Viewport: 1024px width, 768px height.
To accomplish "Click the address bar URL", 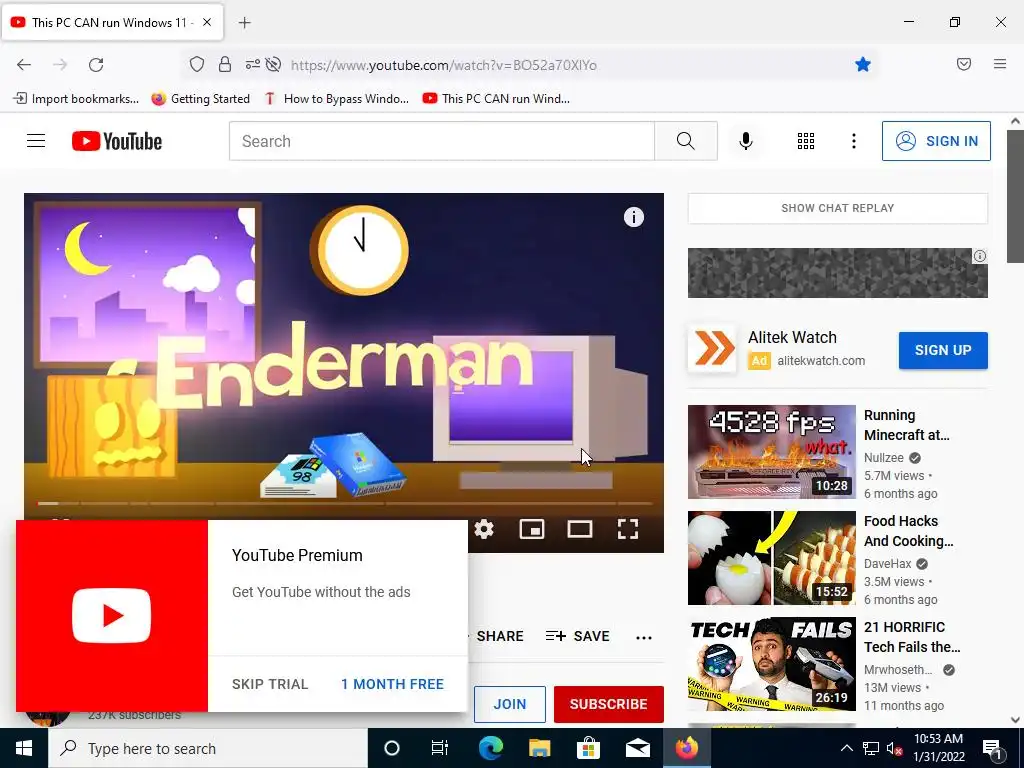I will click(x=443, y=65).
